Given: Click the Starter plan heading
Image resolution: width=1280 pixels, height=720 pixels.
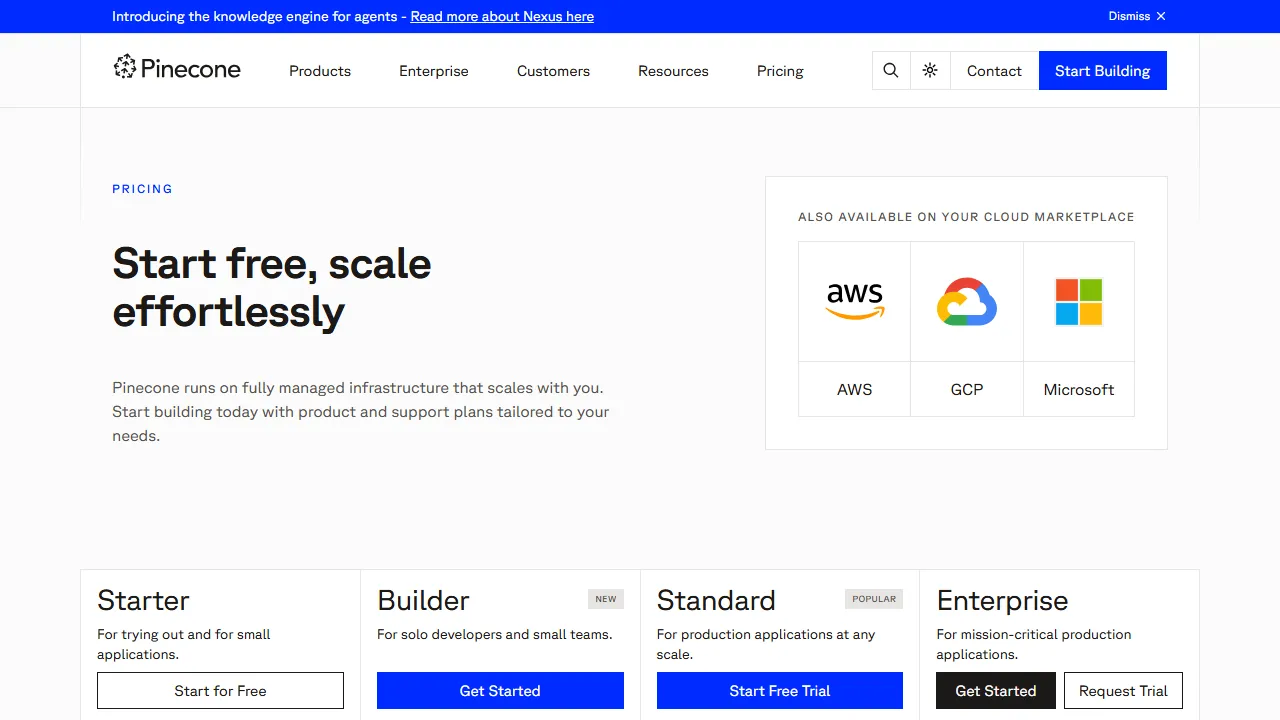Looking at the screenshot, I should [143, 600].
